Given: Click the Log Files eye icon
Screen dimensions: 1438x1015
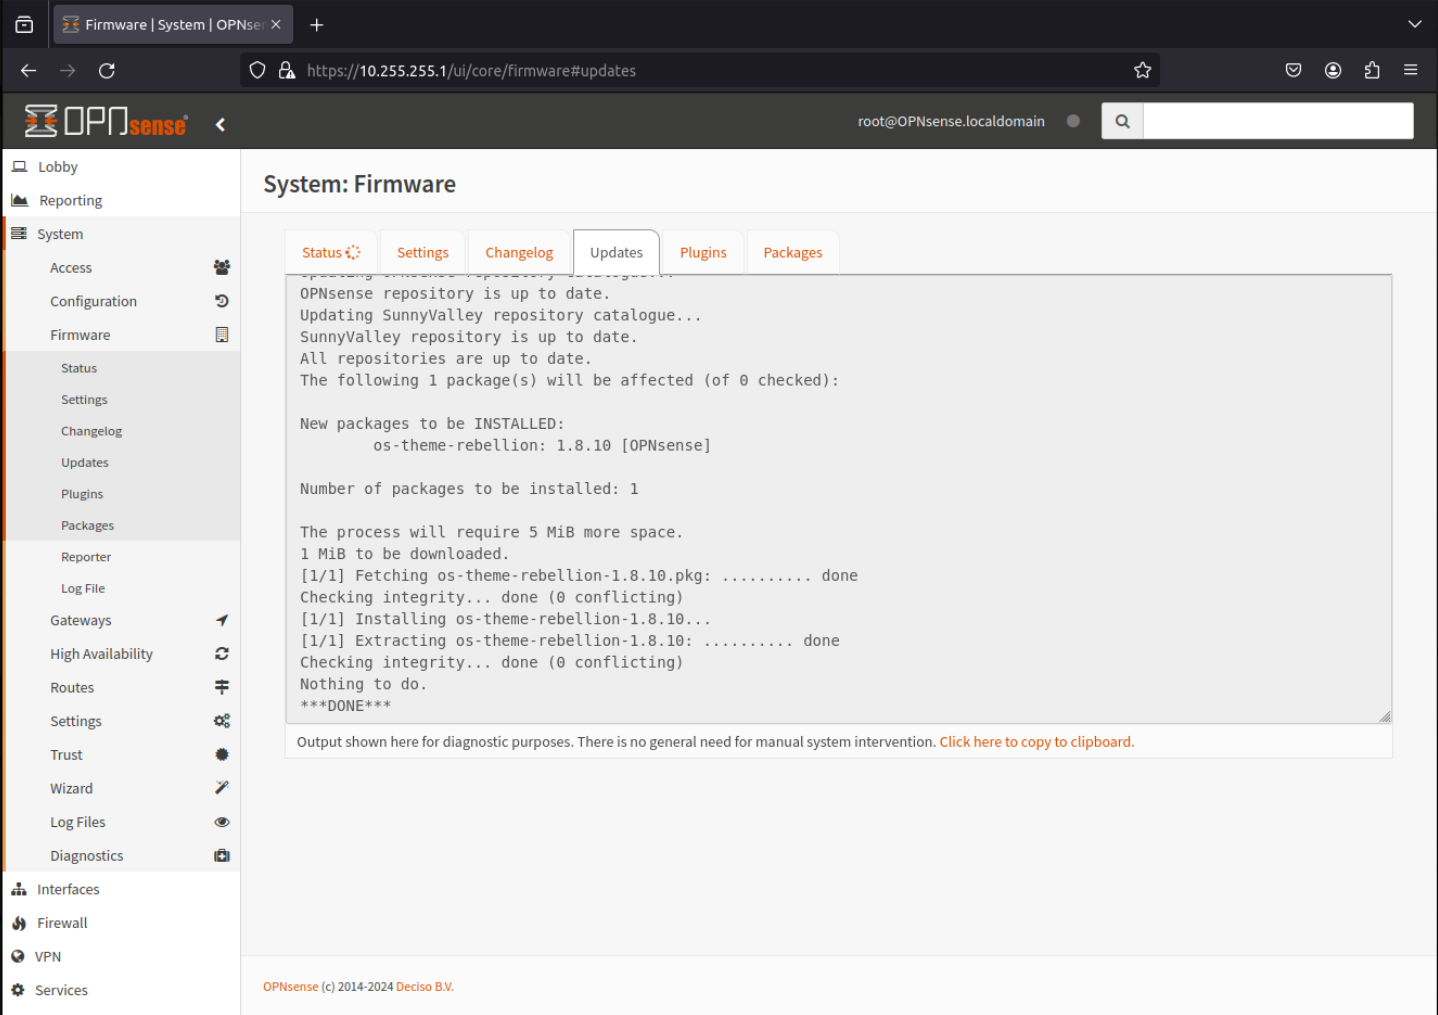Looking at the screenshot, I should 222,822.
